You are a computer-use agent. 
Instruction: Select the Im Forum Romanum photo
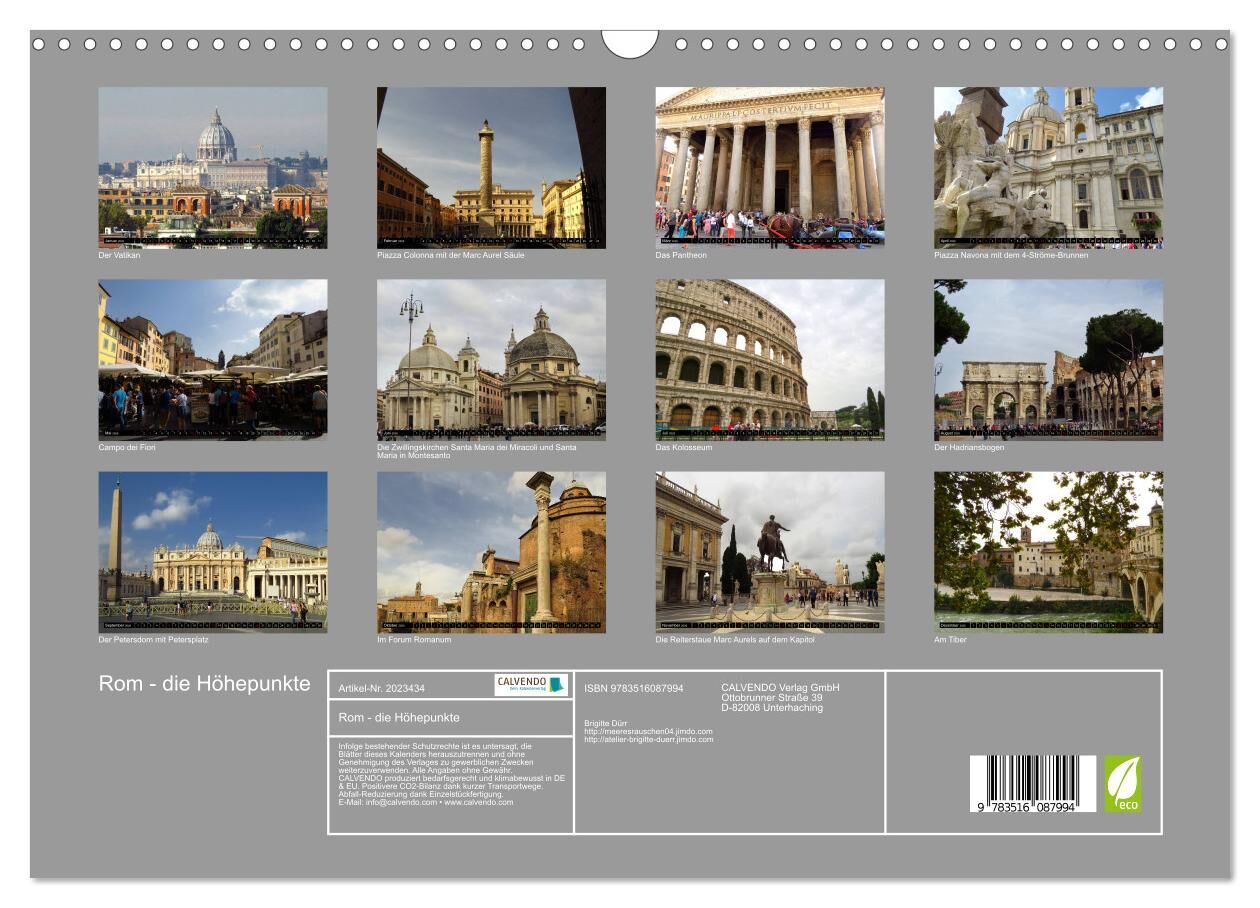click(491, 552)
